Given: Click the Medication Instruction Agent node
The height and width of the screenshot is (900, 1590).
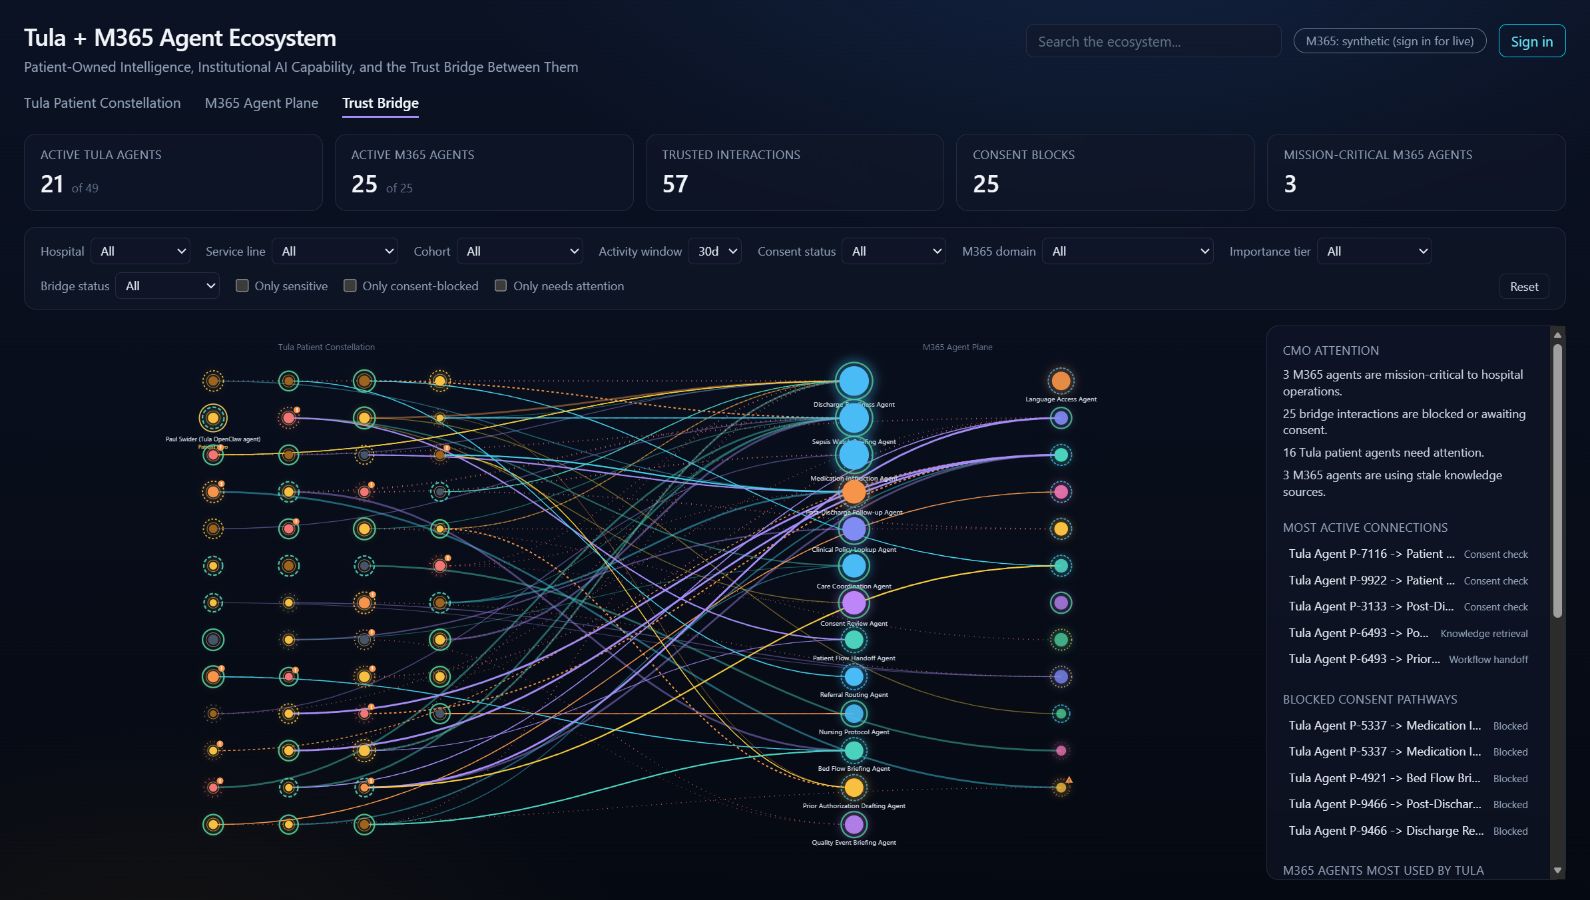Looking at the screenshot, I should coord(853,455).
